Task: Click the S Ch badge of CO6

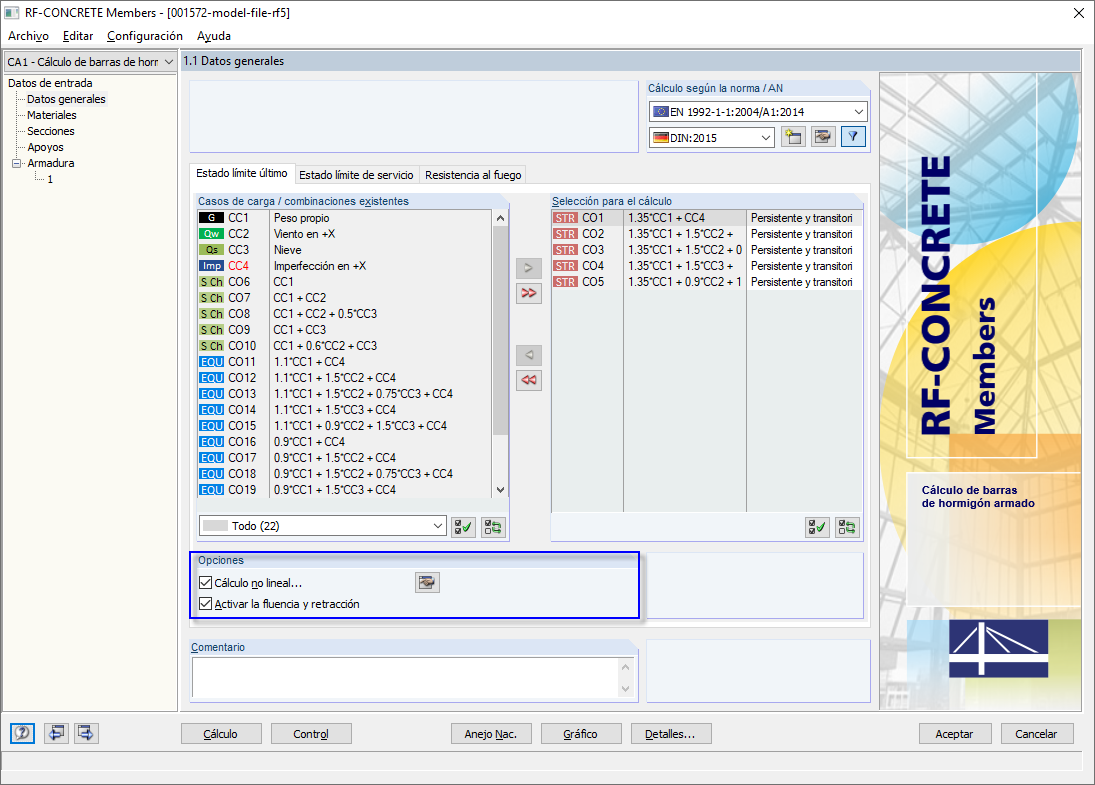Action: (212, 282)
